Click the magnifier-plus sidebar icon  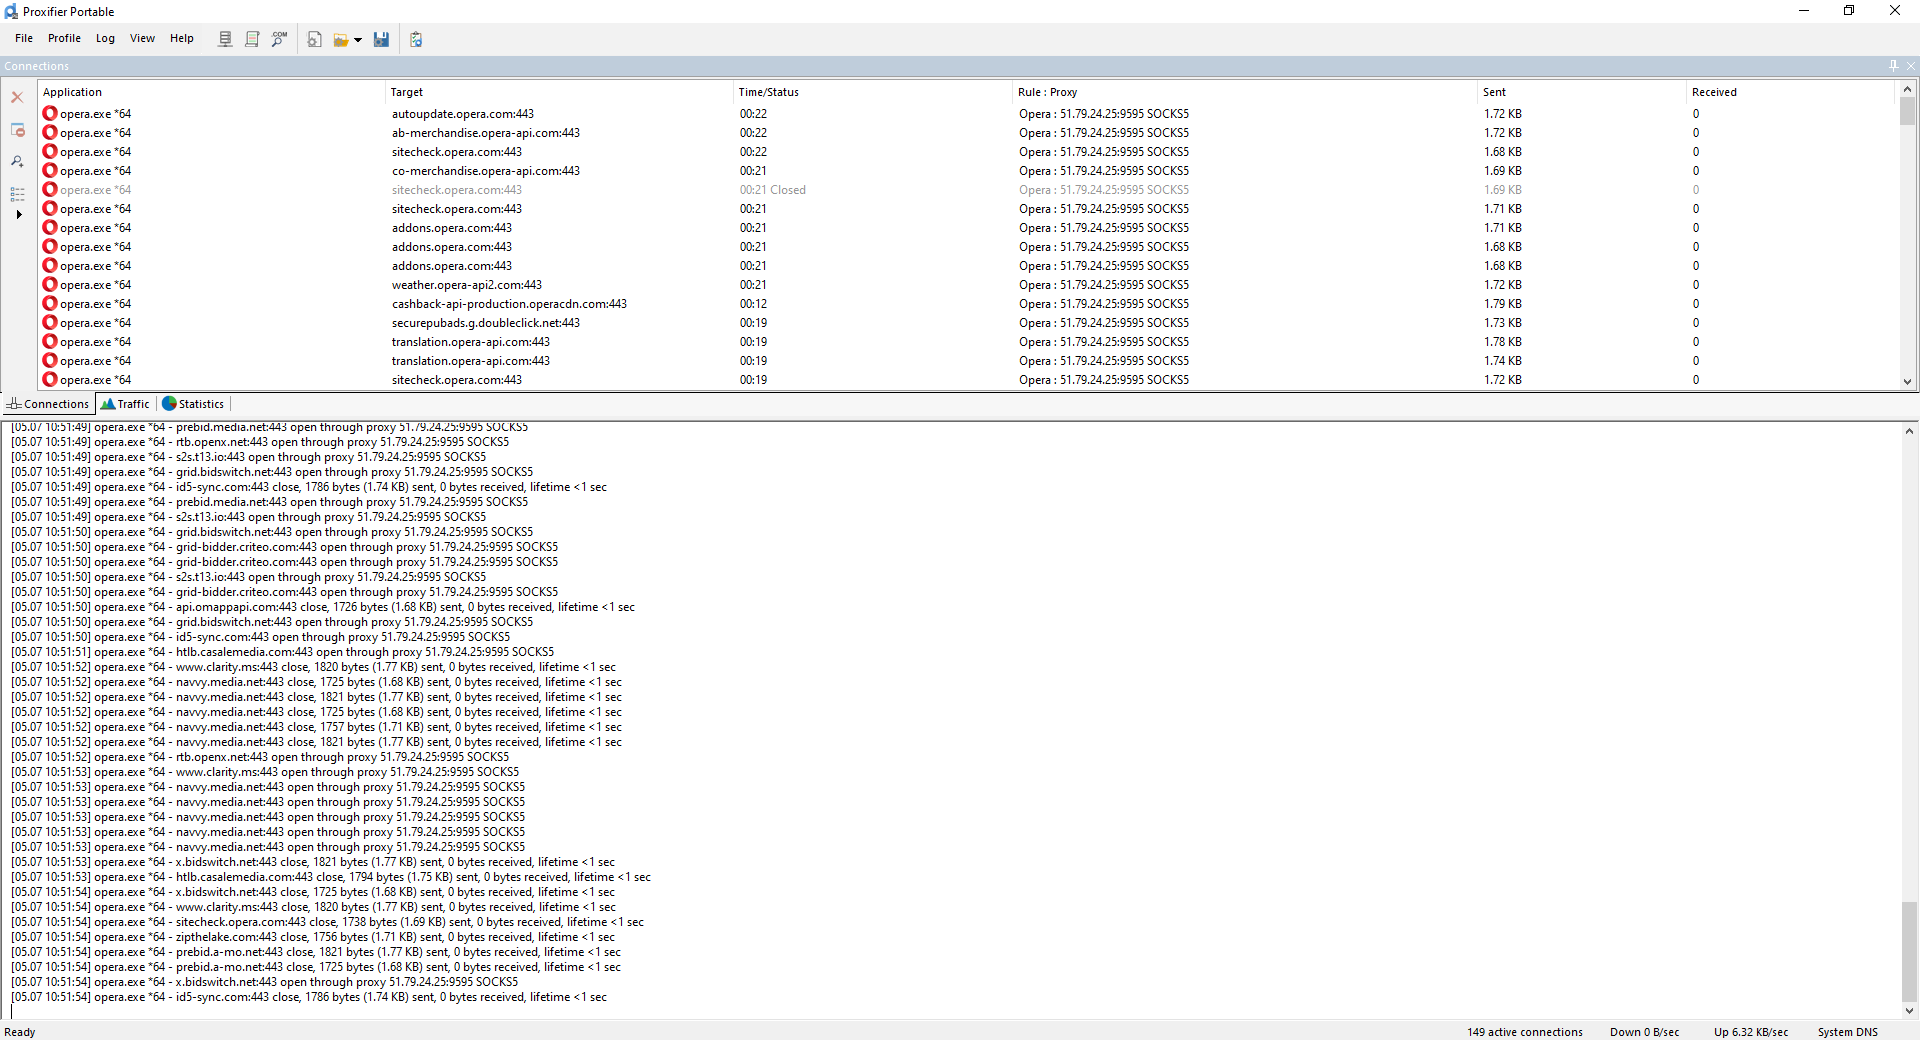click(x=17, y=161)
